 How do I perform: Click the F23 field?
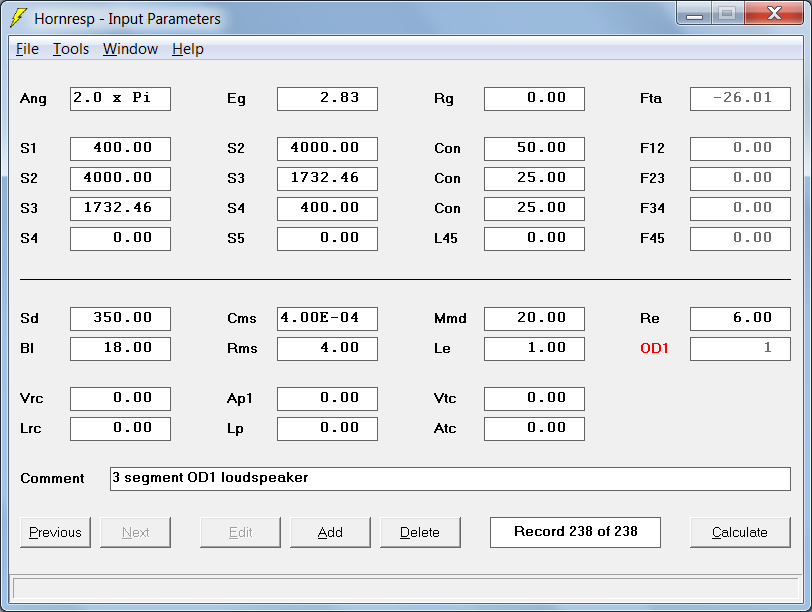[x=740, y=179]
